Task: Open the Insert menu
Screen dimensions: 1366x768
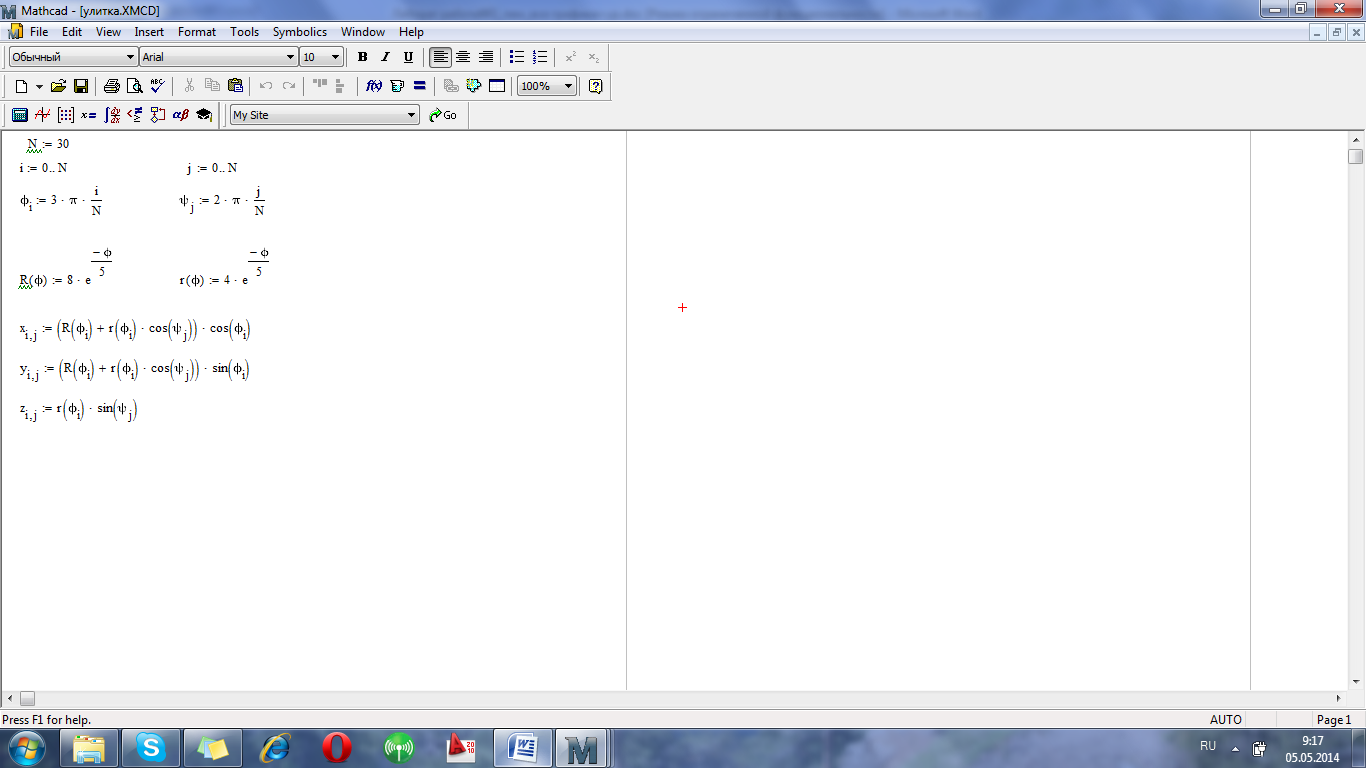Action: pyautogui.click(x=149, y=32)
